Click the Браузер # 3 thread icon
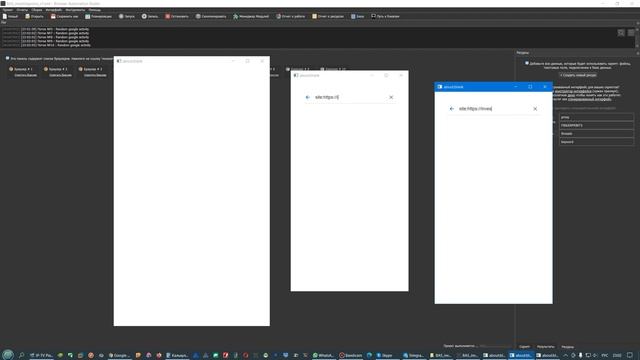Screen dimensions: 640x360 [x=80, y=69]
